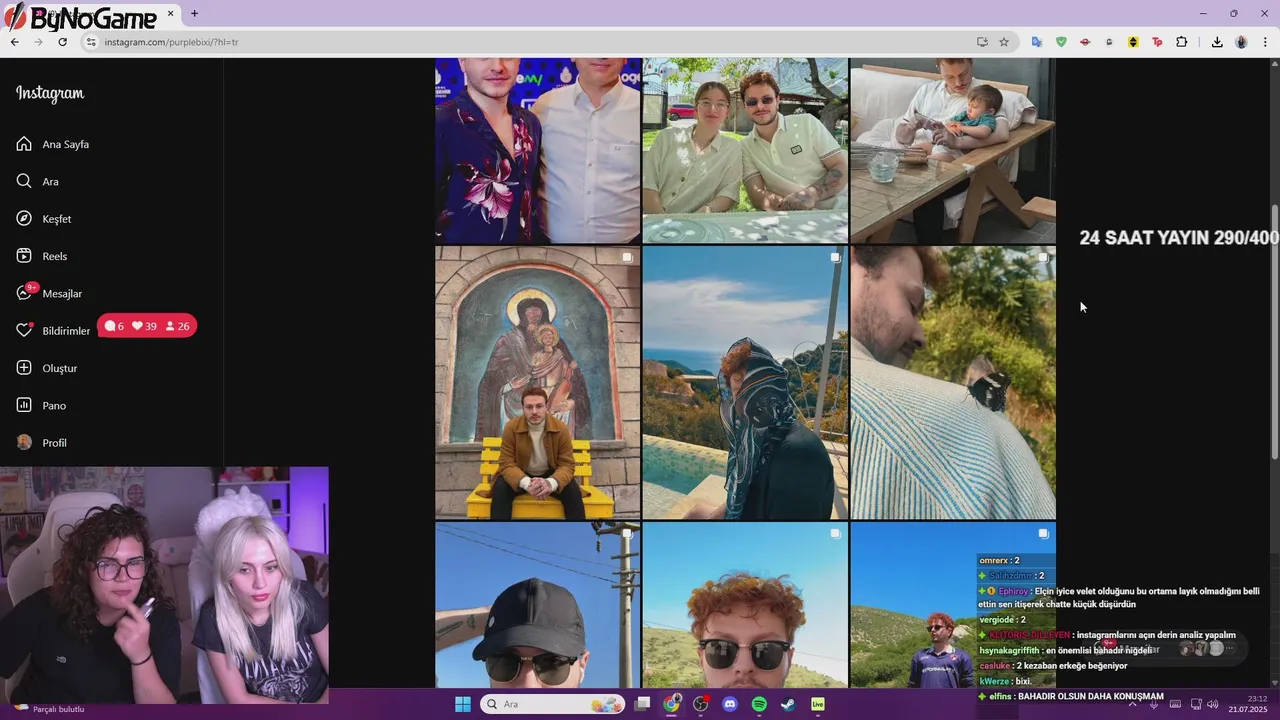Click the taskbar Ara search box
The height and width of the screenshot is (720, 1280).
tap(552, 704)
